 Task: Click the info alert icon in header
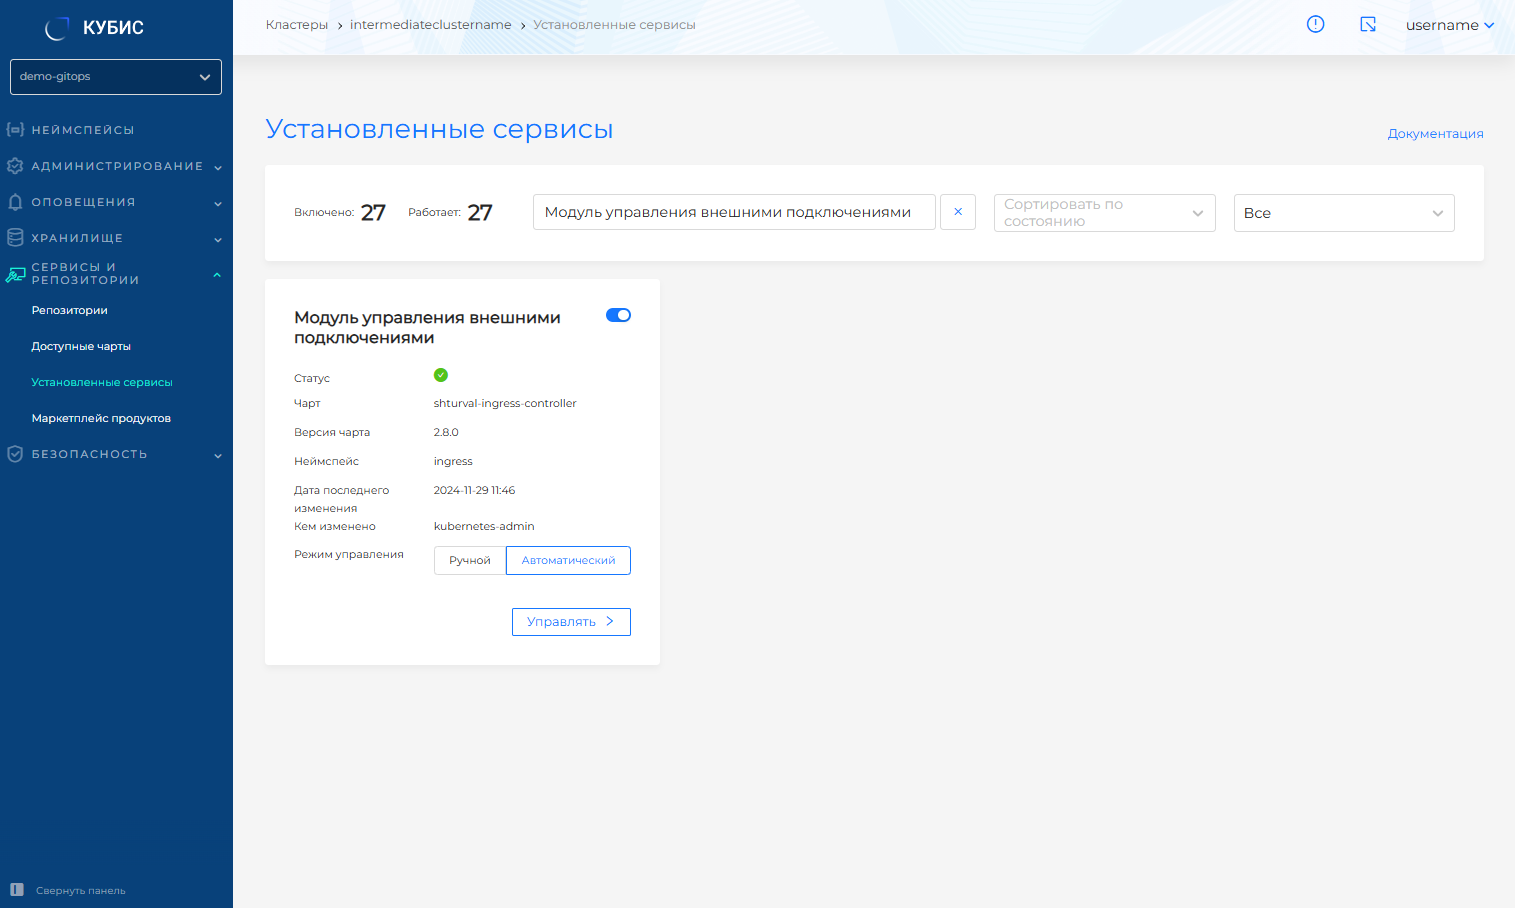pyautogui.click(x=1315, y=24)
